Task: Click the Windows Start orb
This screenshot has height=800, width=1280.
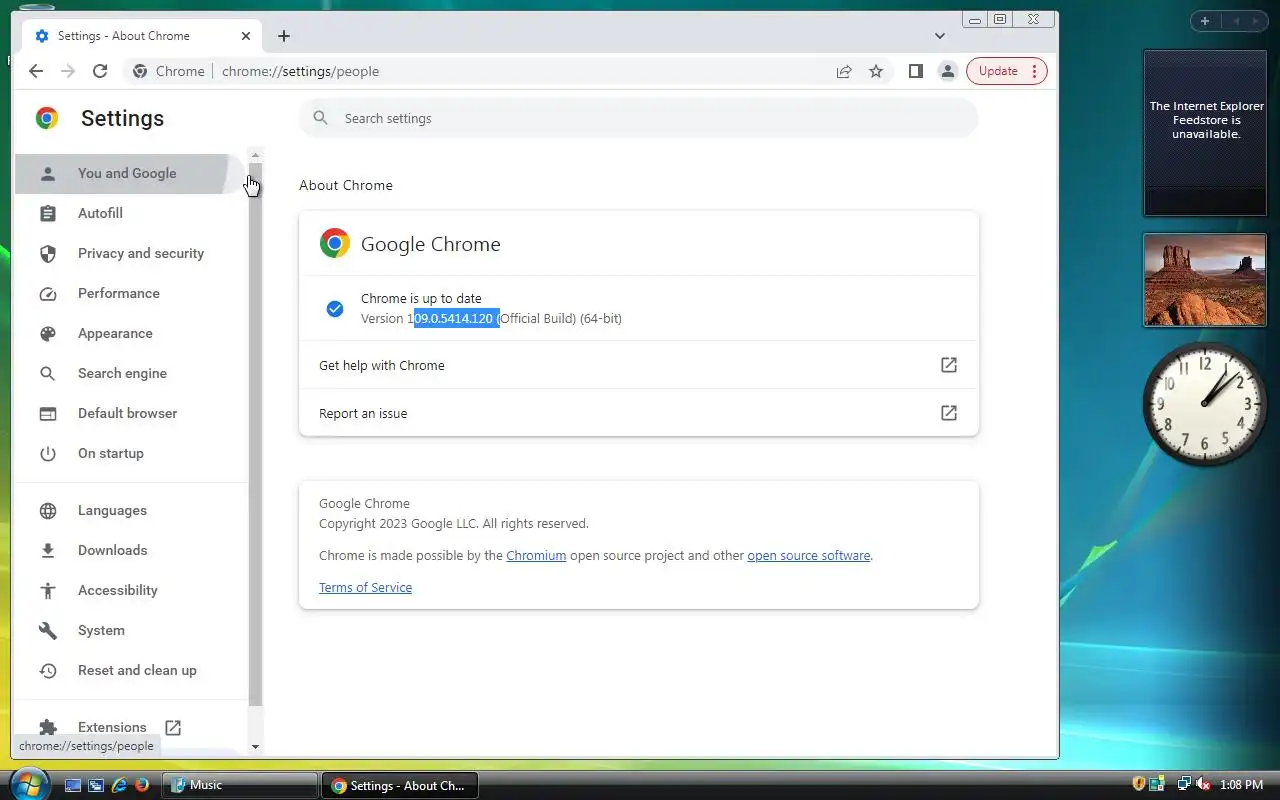Action: (x=28, y=783)
